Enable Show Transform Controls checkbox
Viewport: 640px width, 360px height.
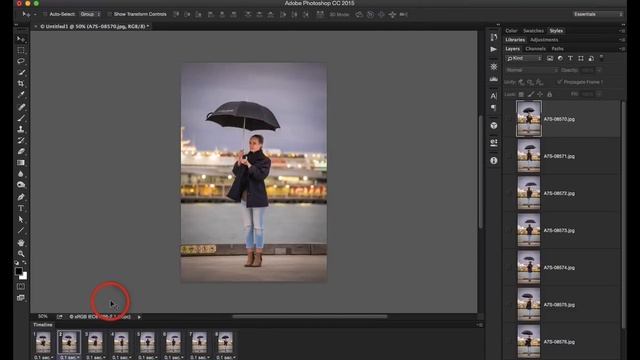click(x=109, y=14)
